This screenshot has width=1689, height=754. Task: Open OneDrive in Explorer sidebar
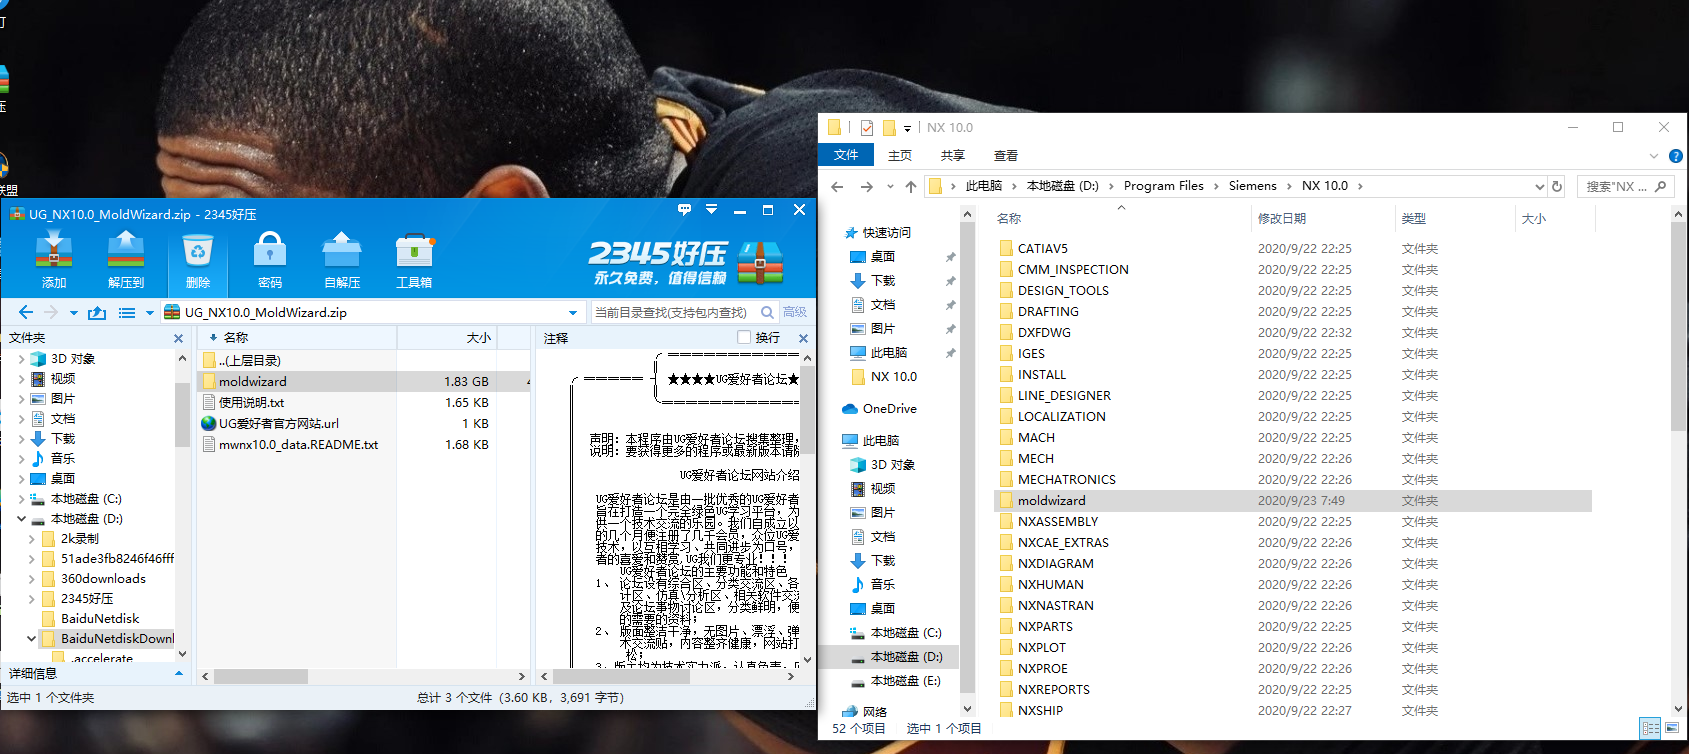880,408
